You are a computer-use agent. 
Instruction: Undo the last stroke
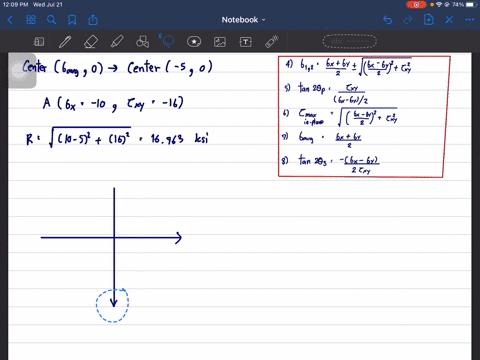(x=387, y=20)
